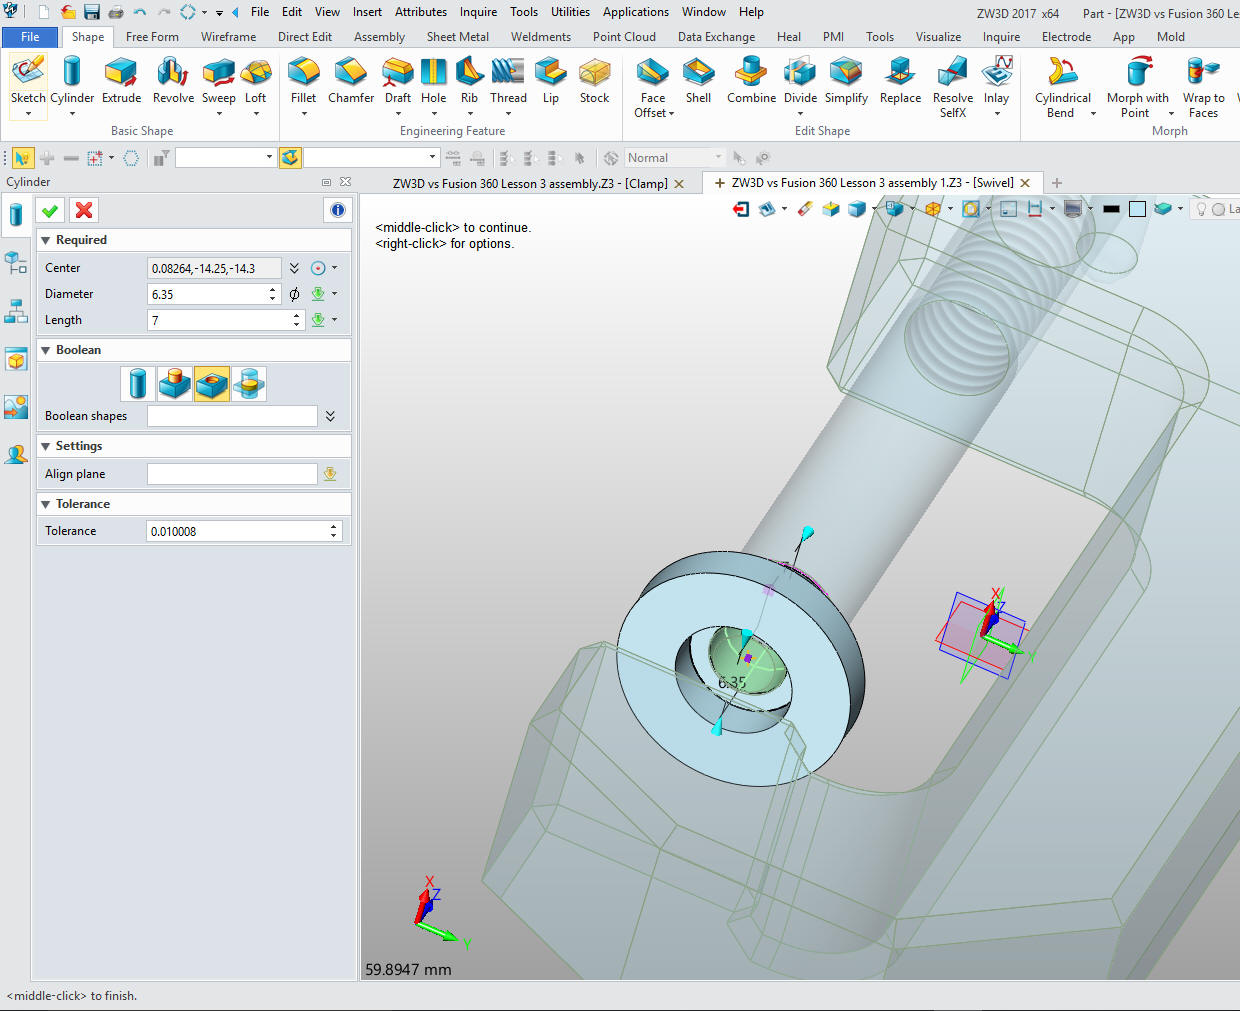Choose the Revolve tool
Viewport: 1240px width, 1011px height.
(173, 80)
